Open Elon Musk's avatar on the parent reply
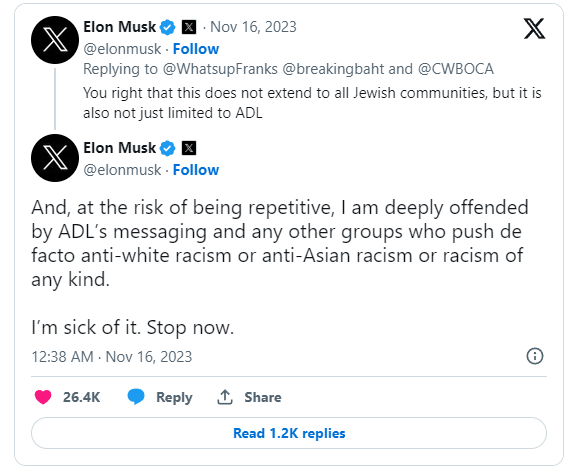The image size is (582, 470). coord(55,40)
